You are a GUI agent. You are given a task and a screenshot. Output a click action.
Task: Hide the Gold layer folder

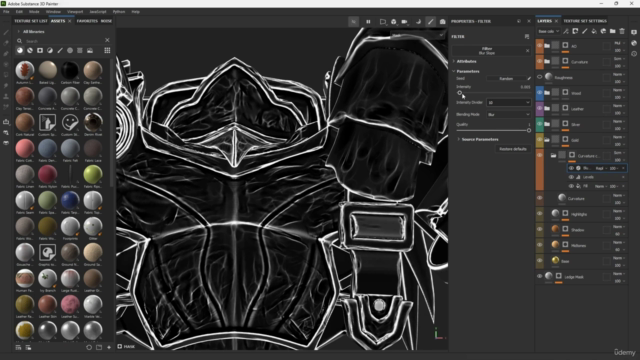pyautogui.click(x=540, y=140)
